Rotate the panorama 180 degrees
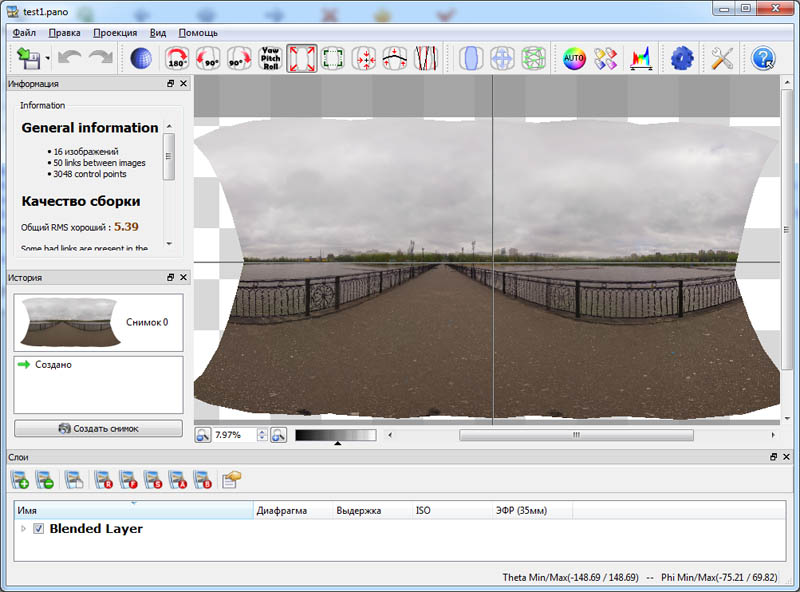This screenshot has height=592, width=800. [x=177, y=58]
